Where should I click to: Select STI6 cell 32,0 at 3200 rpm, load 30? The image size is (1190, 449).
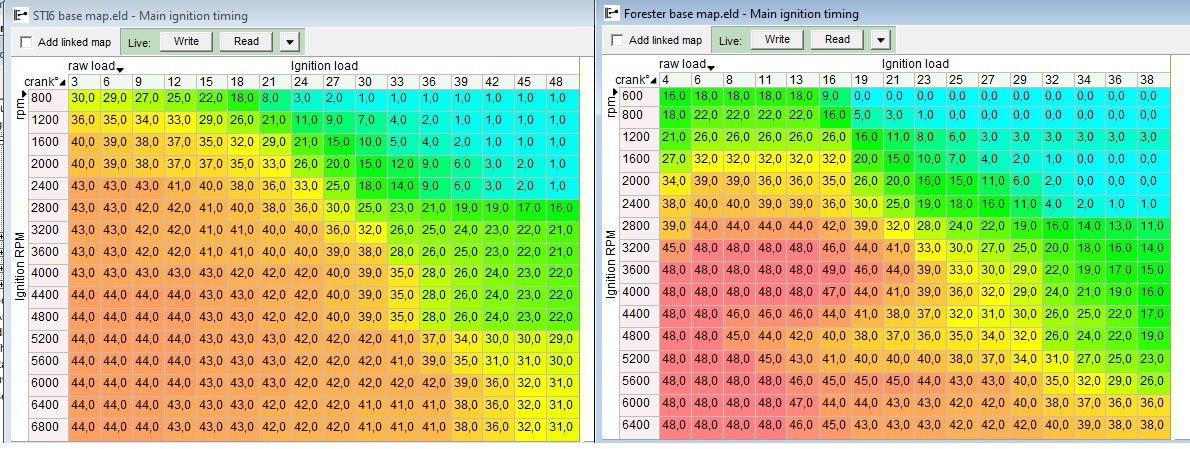point(370,229)
